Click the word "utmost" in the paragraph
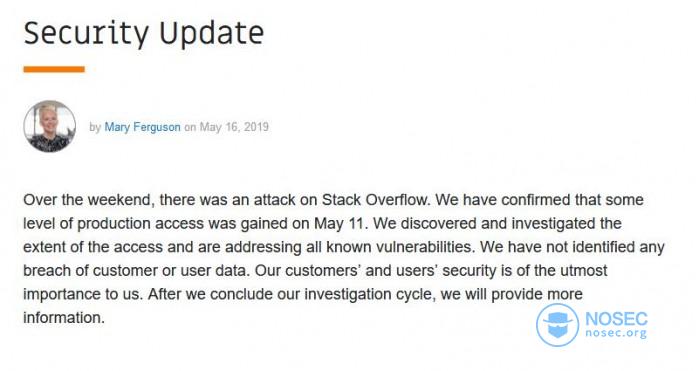Screen dimensions: 700x371 click(584, 271)
